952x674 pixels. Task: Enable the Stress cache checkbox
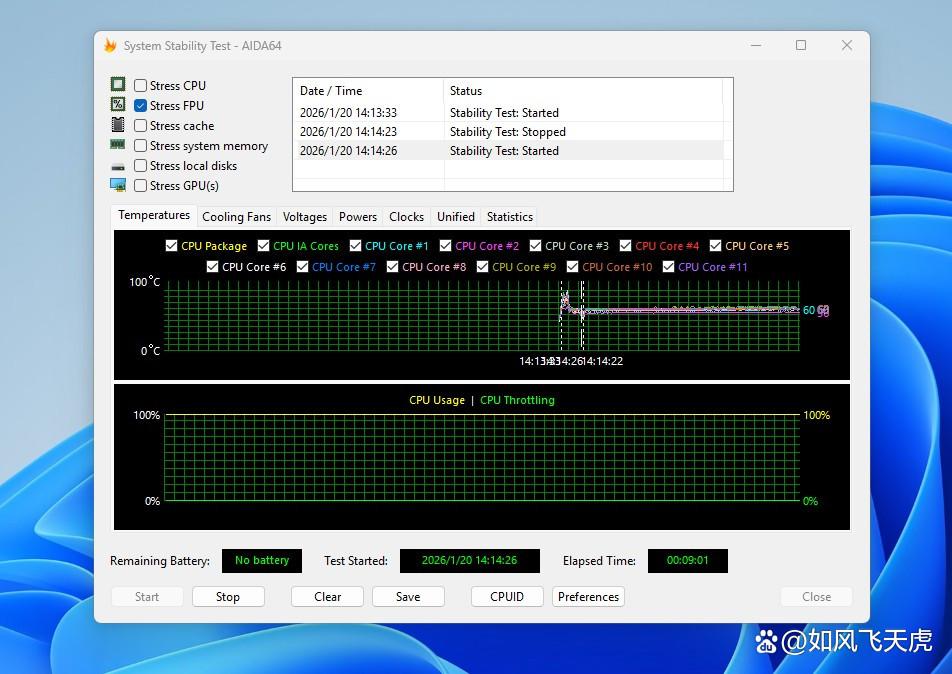[140, 126]
